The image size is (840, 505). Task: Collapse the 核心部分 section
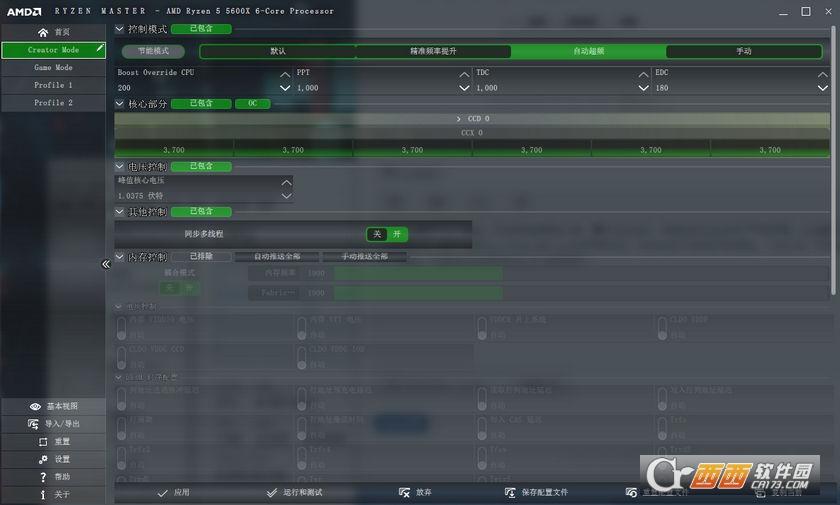[x=119, y=103]
